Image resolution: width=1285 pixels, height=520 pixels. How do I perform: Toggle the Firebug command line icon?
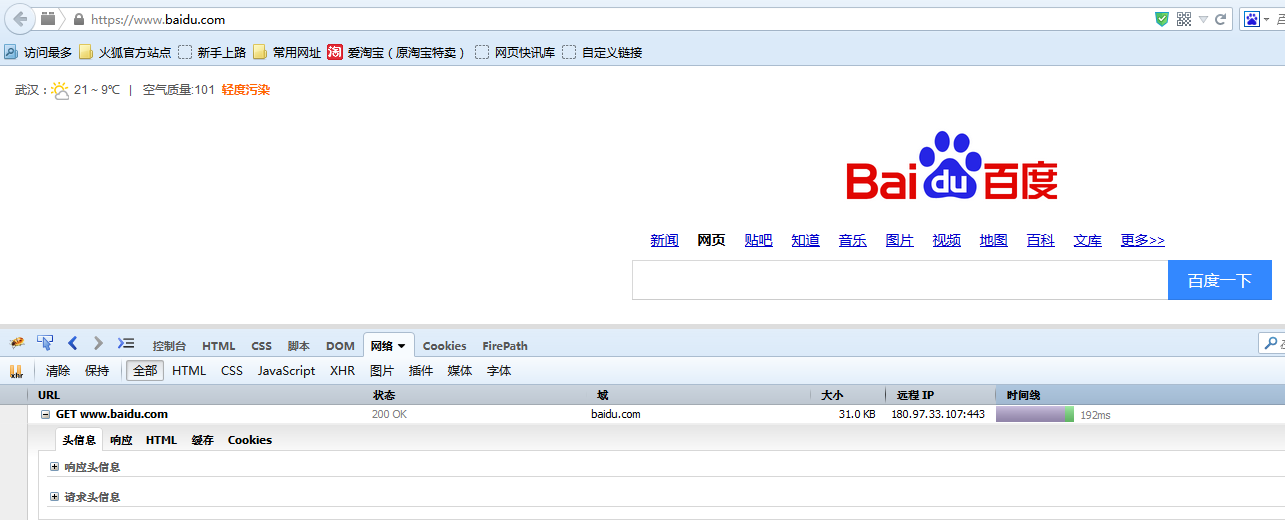[126, 343]
